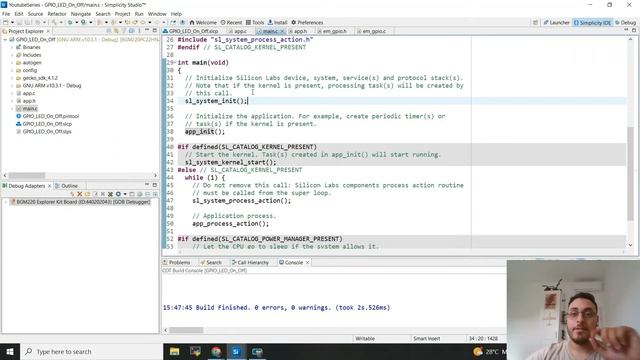Open the Navigate menu
The image size is (640, 360).
click(81, 14)
